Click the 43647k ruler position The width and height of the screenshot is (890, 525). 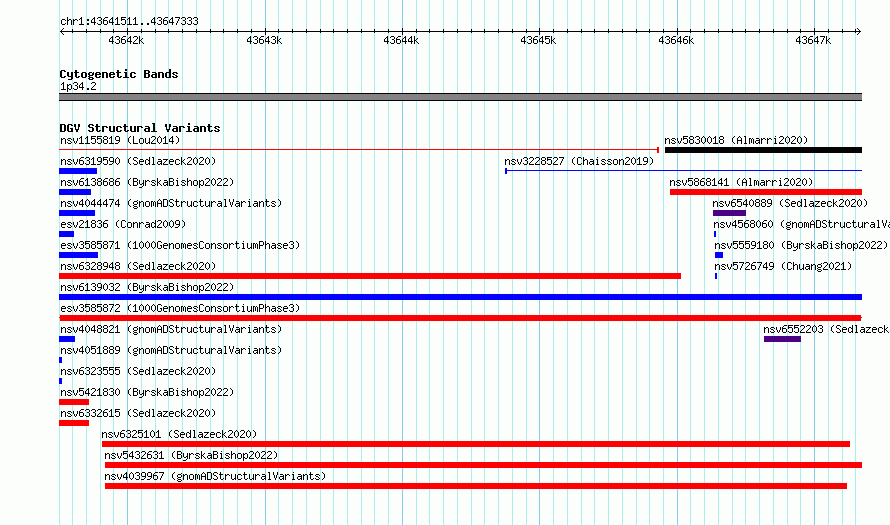point(813,40)
